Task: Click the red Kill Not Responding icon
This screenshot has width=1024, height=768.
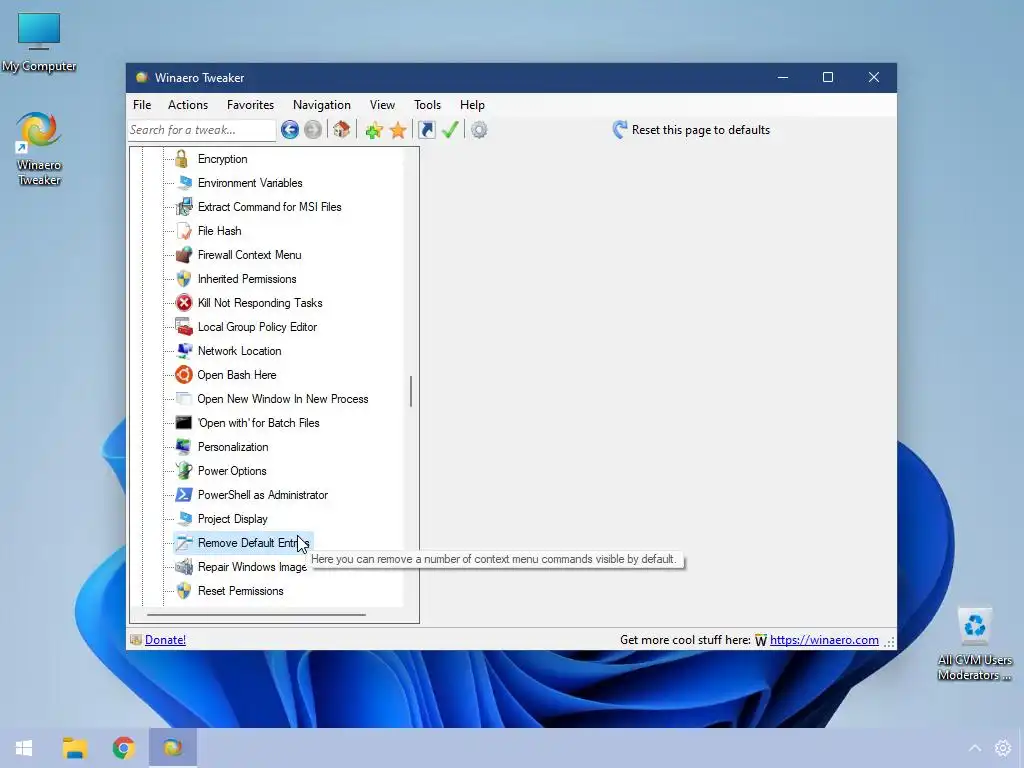Action: (x=184, y=303)
